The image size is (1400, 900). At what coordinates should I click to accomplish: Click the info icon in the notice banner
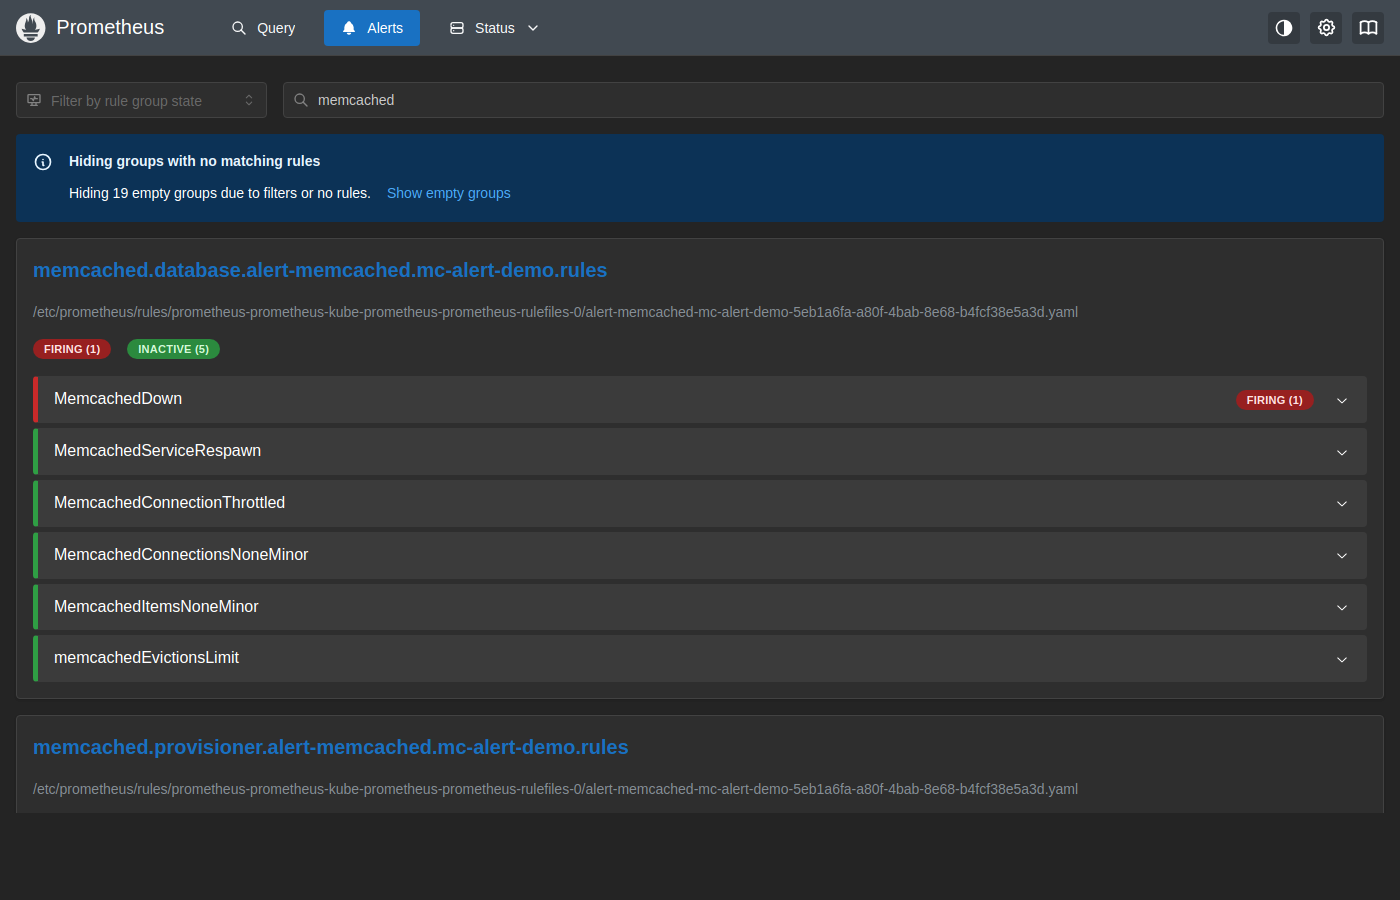coord(43,162)
